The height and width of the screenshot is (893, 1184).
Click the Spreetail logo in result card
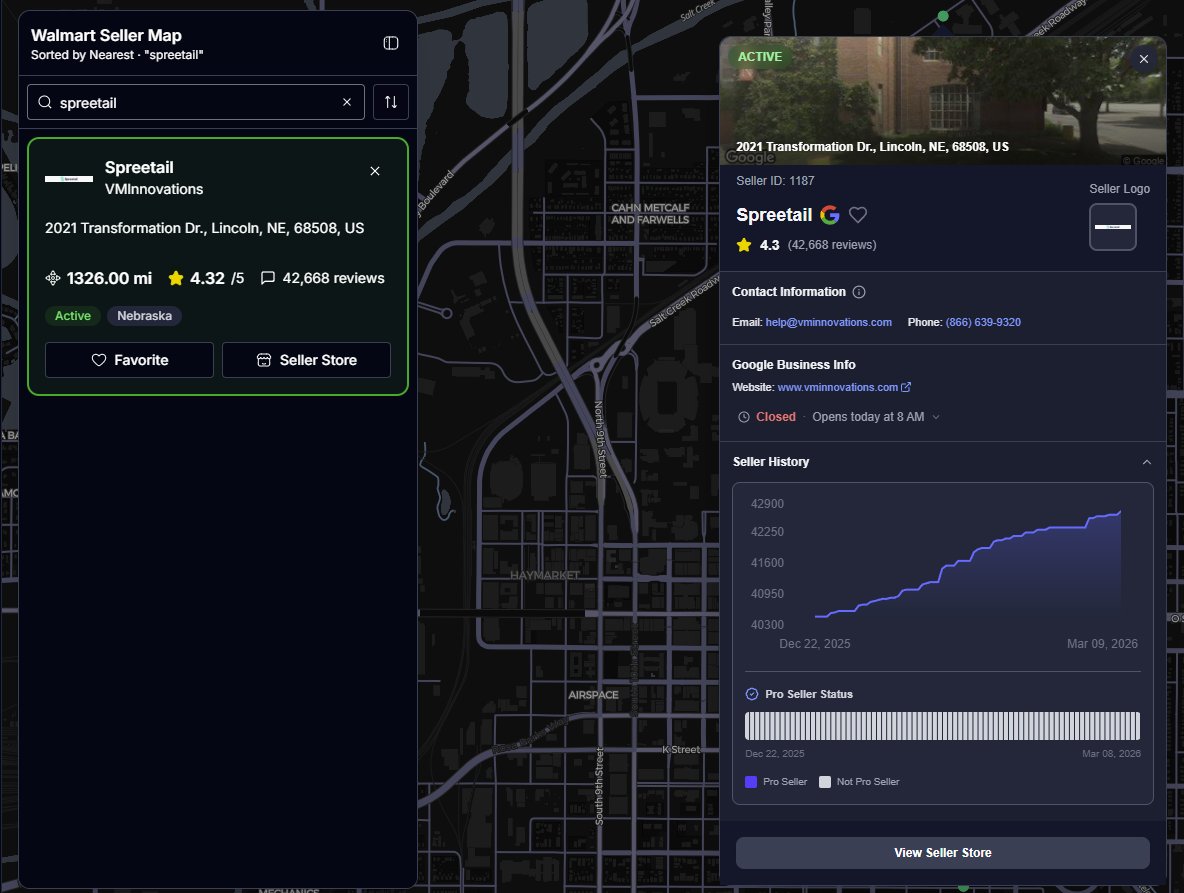pos(69,179)
